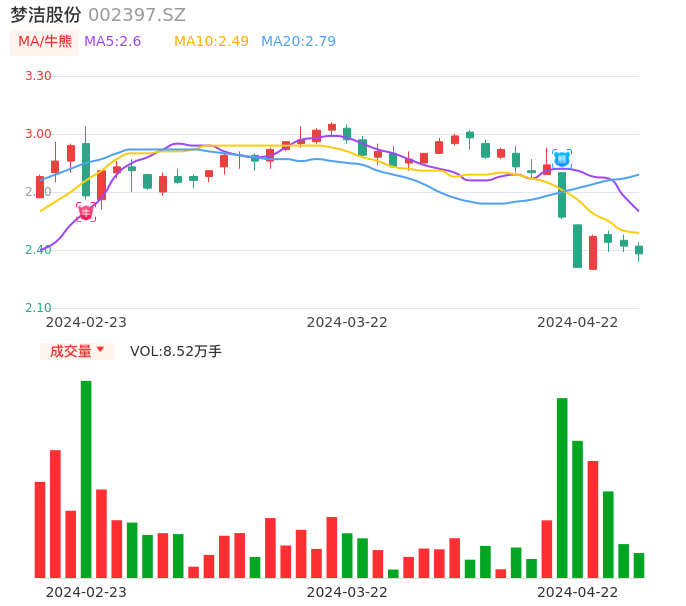Open the MA/牛熊 indicator selector
The image size is (686, 606).
pos(45,42)
